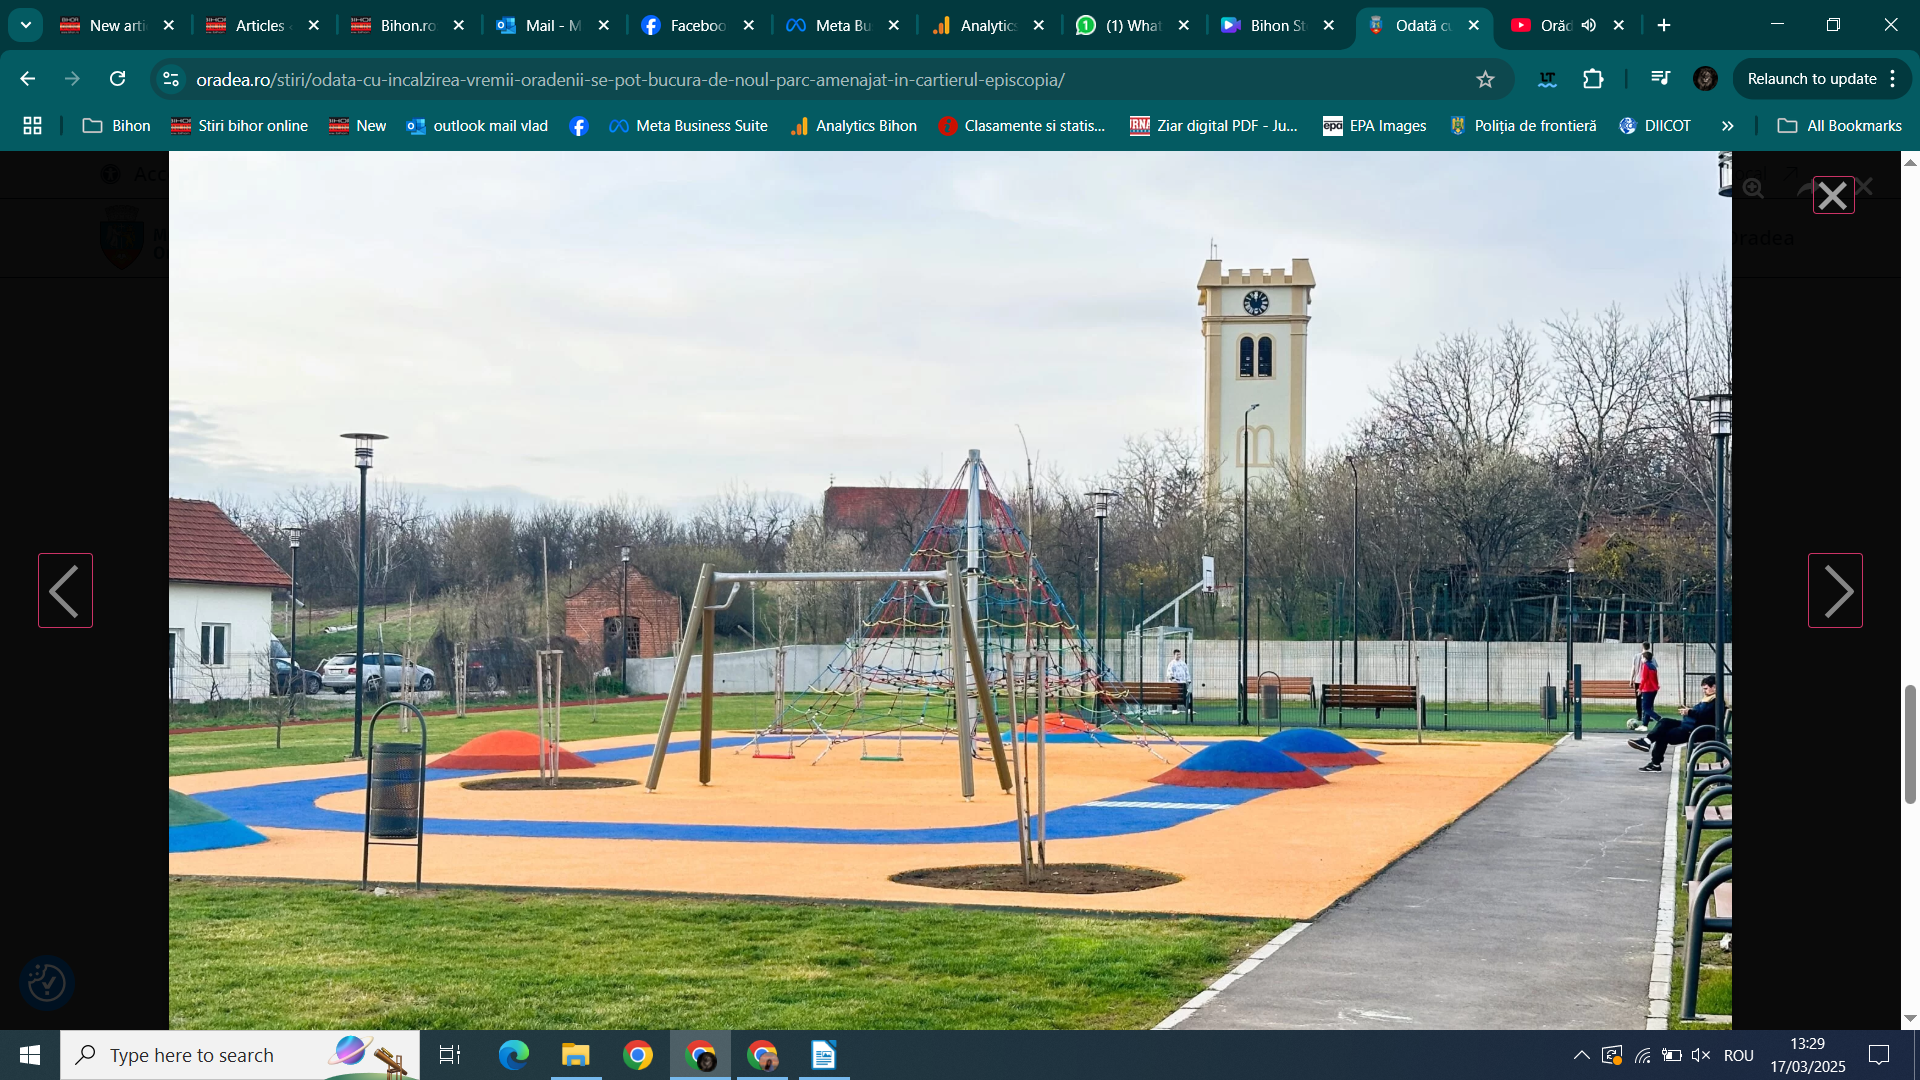Open File Explorer from the taskbar
This screenshot has height=1080, width=1920.
click(x=576, y=1055)
